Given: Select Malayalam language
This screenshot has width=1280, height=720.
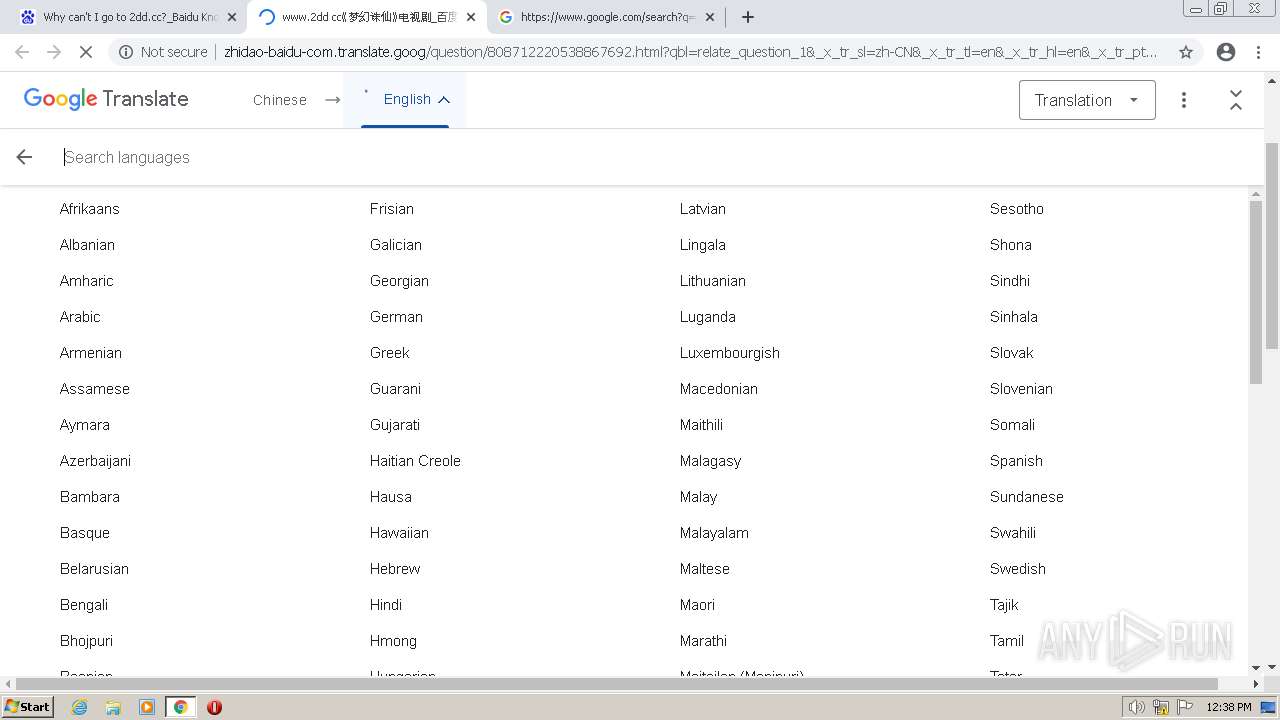Looking at the screenshot, I should click(x=714, y=533).
